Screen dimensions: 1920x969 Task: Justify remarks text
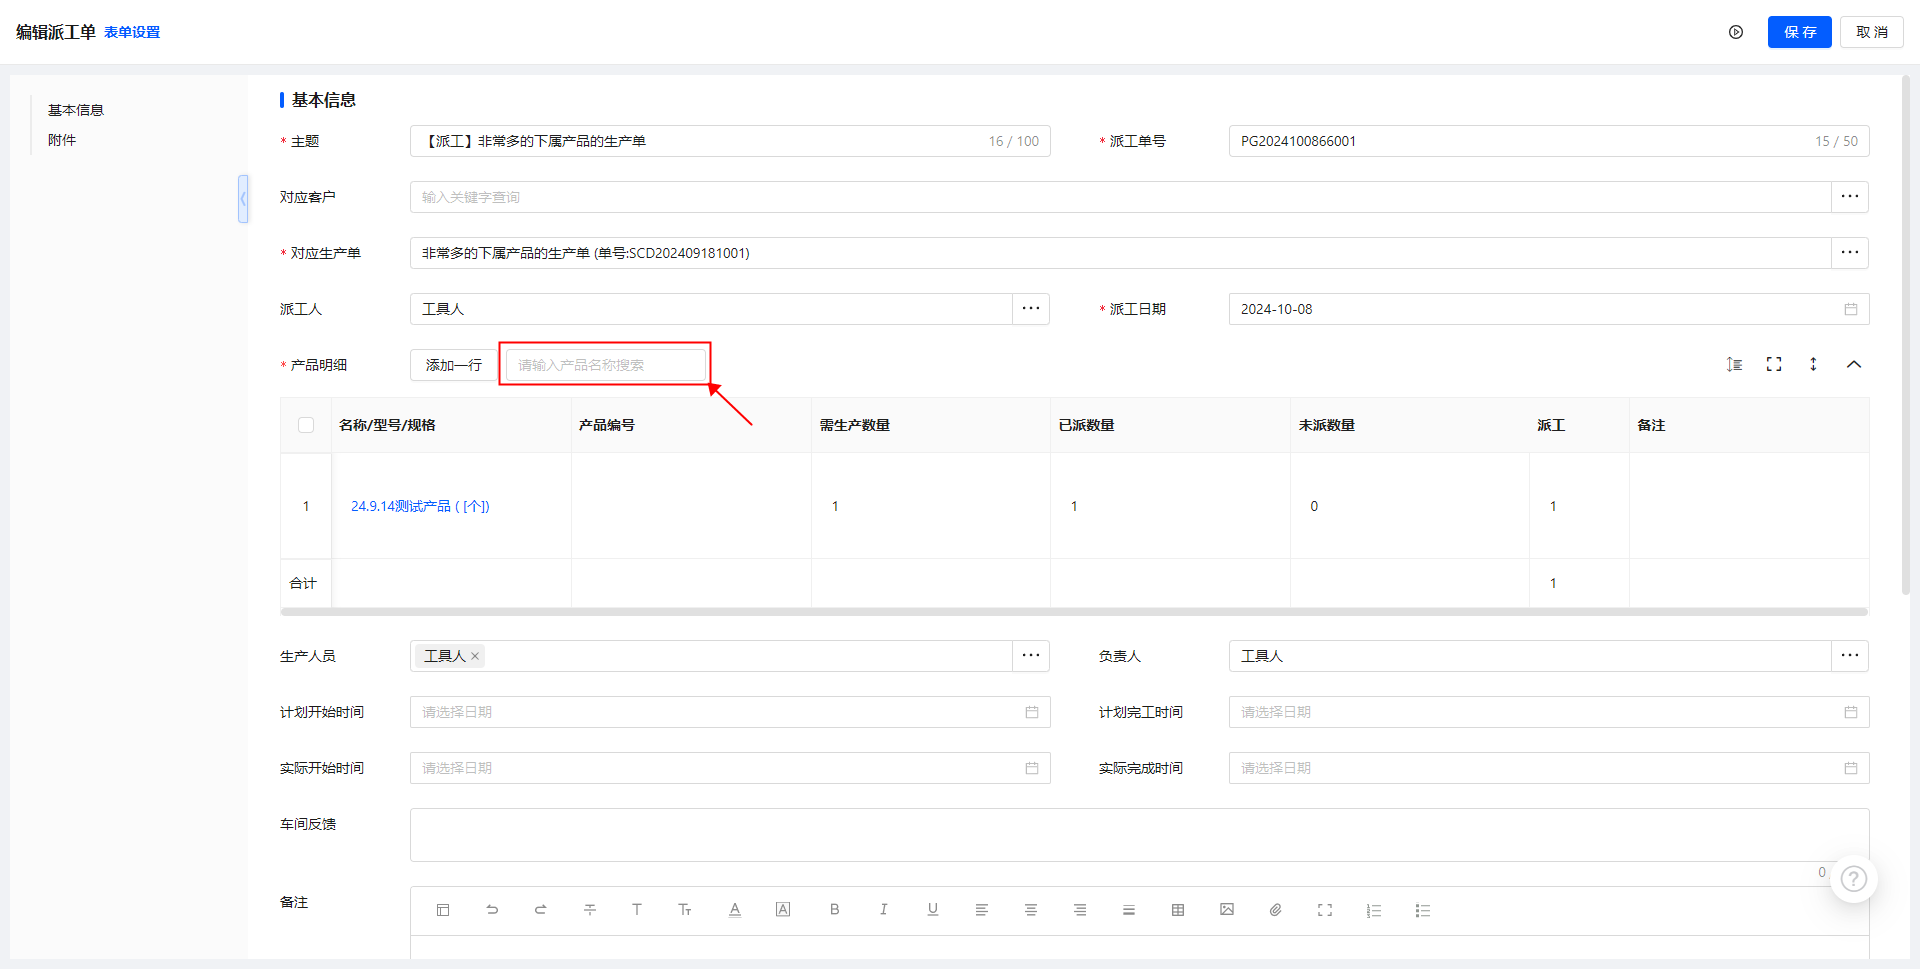[1129, 910]
